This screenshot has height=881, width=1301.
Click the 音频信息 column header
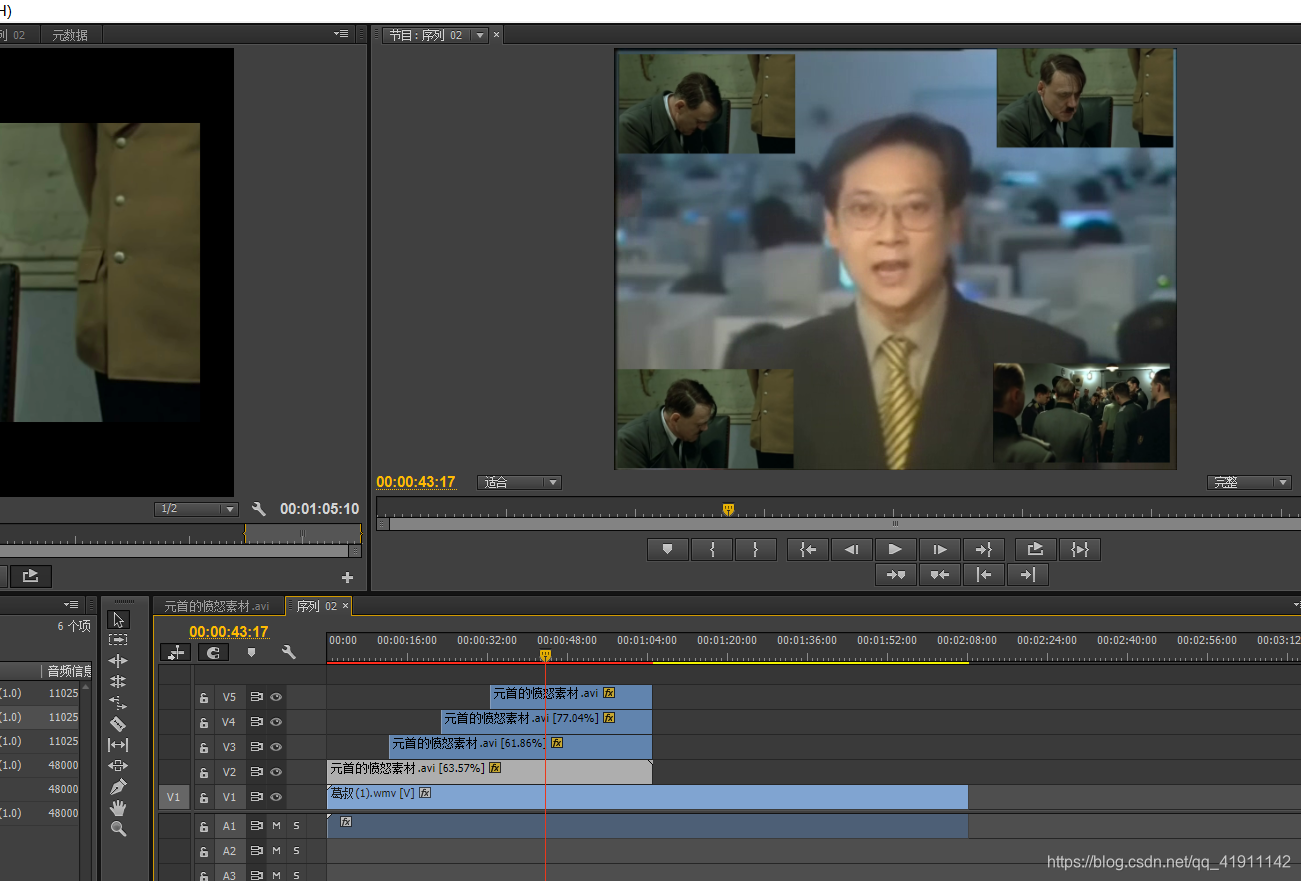pyautogui.click(x=68, y=671)
